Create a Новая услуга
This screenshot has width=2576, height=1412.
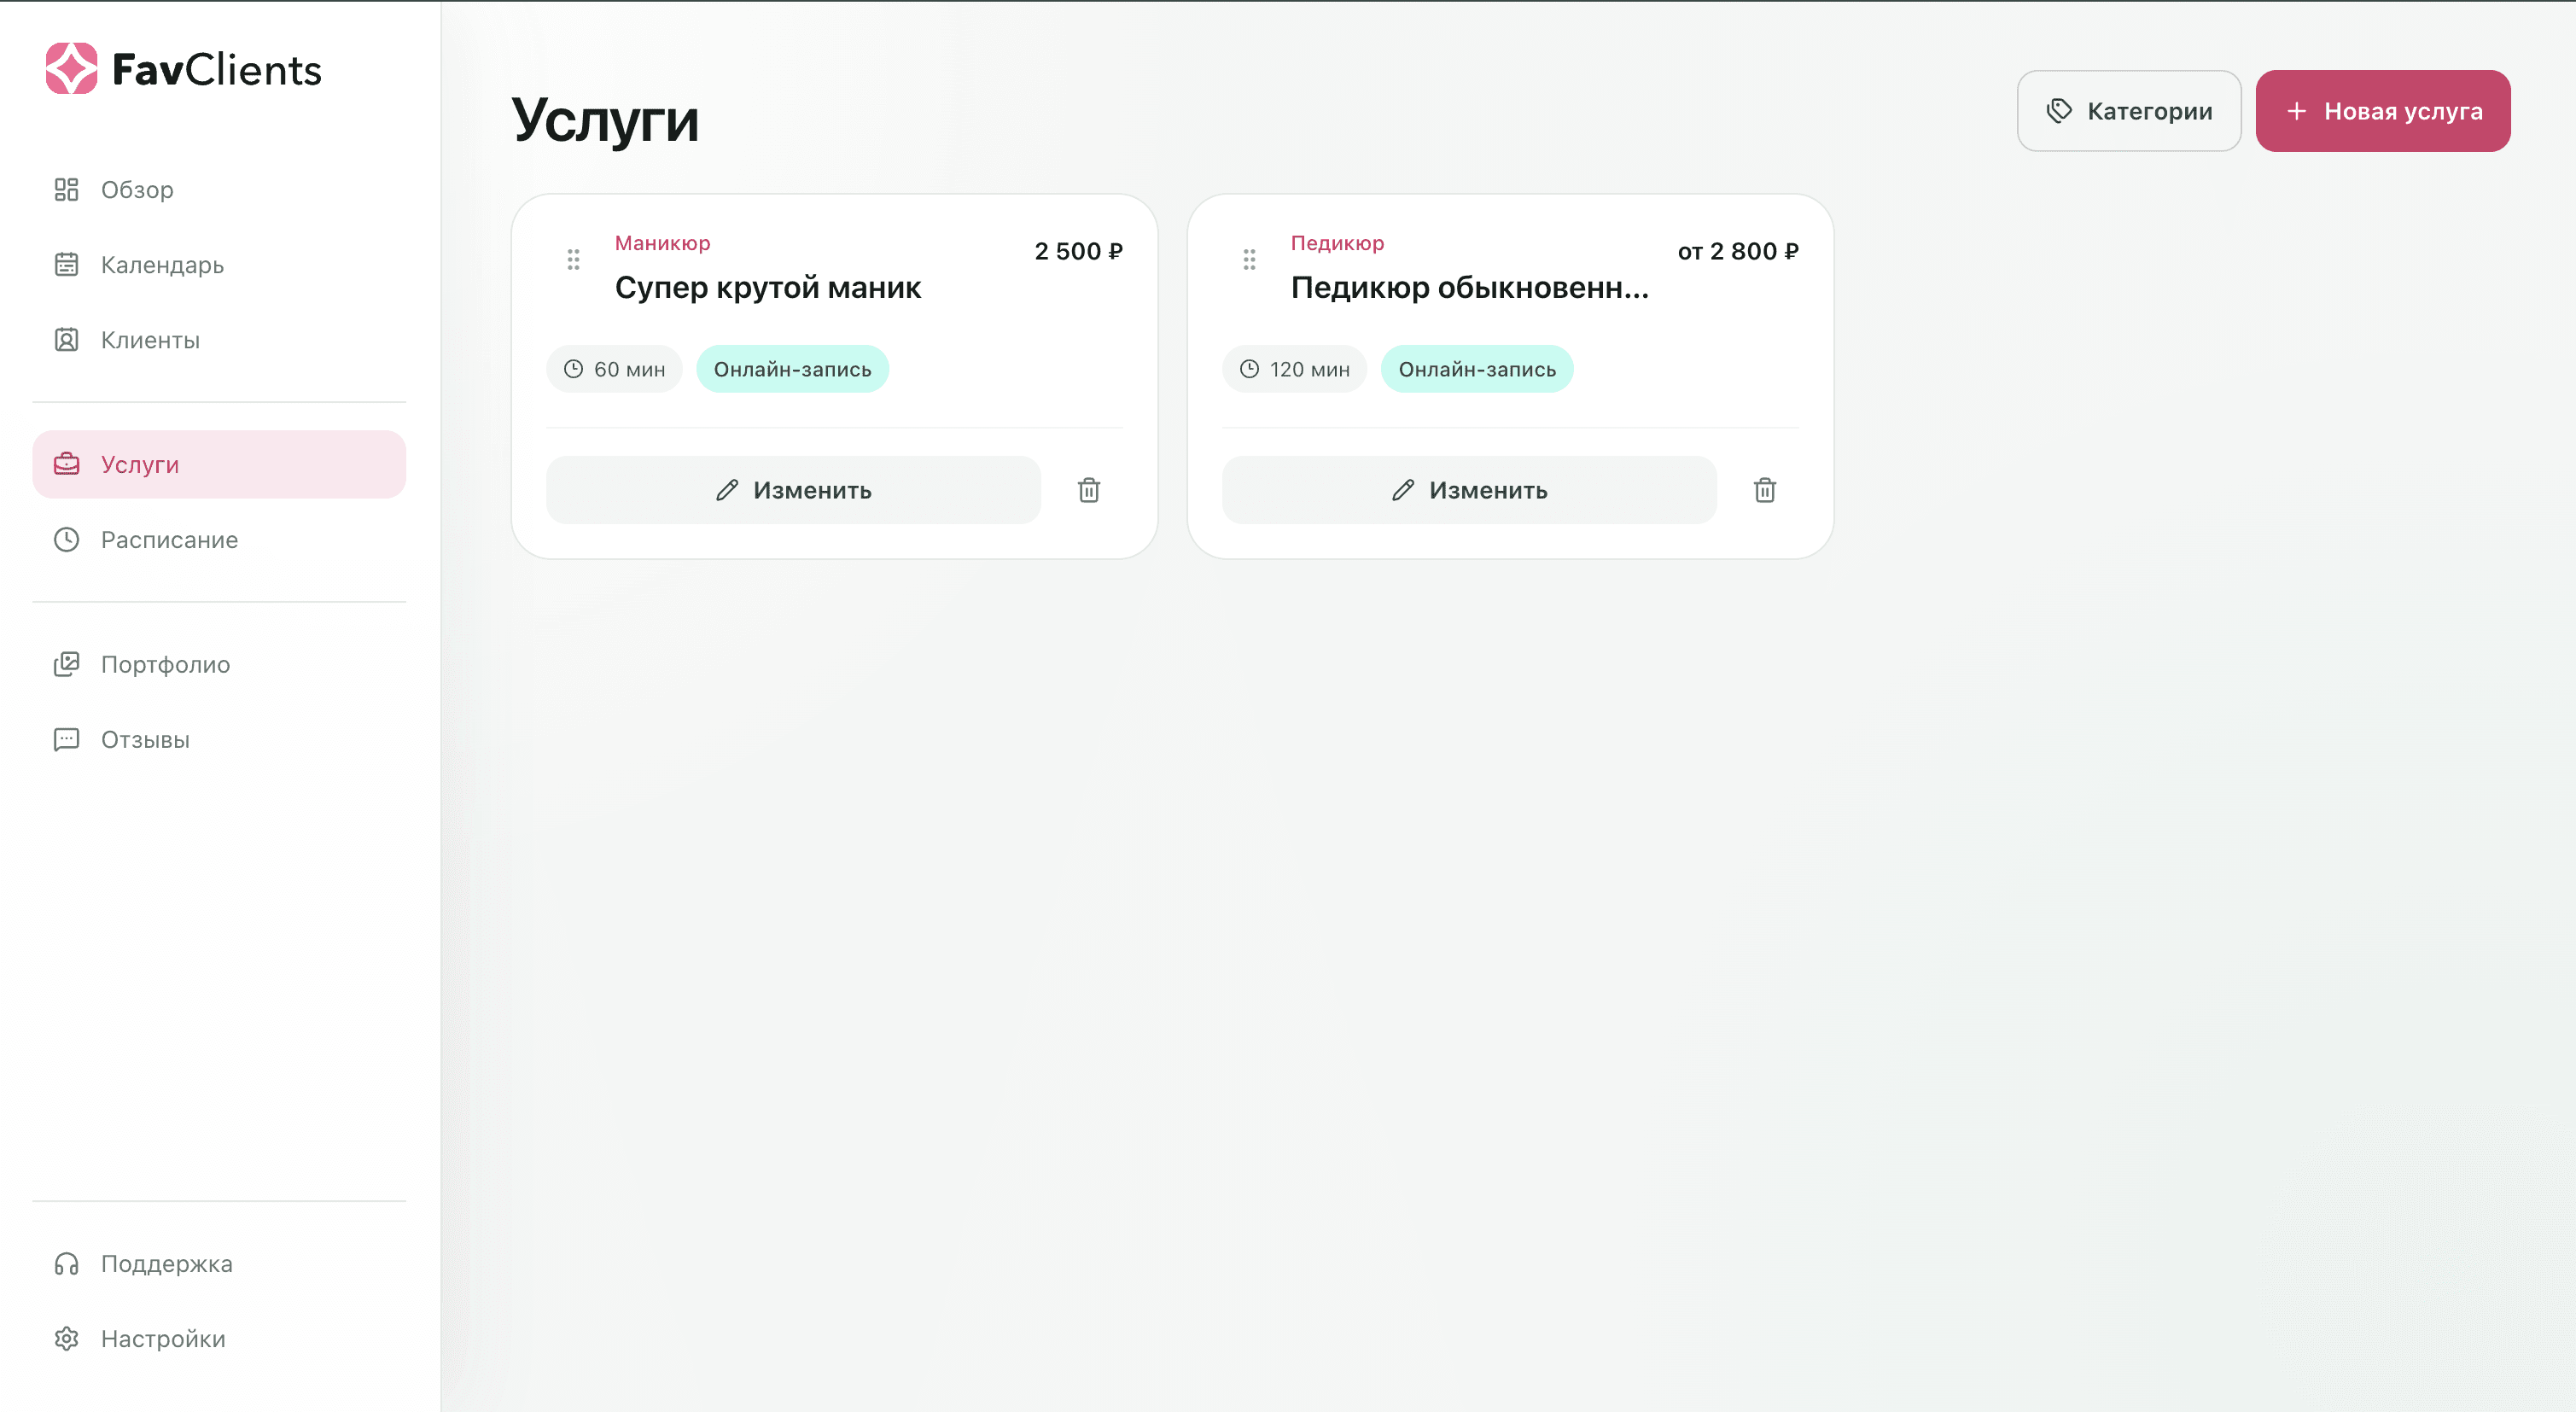point(2383,111)
